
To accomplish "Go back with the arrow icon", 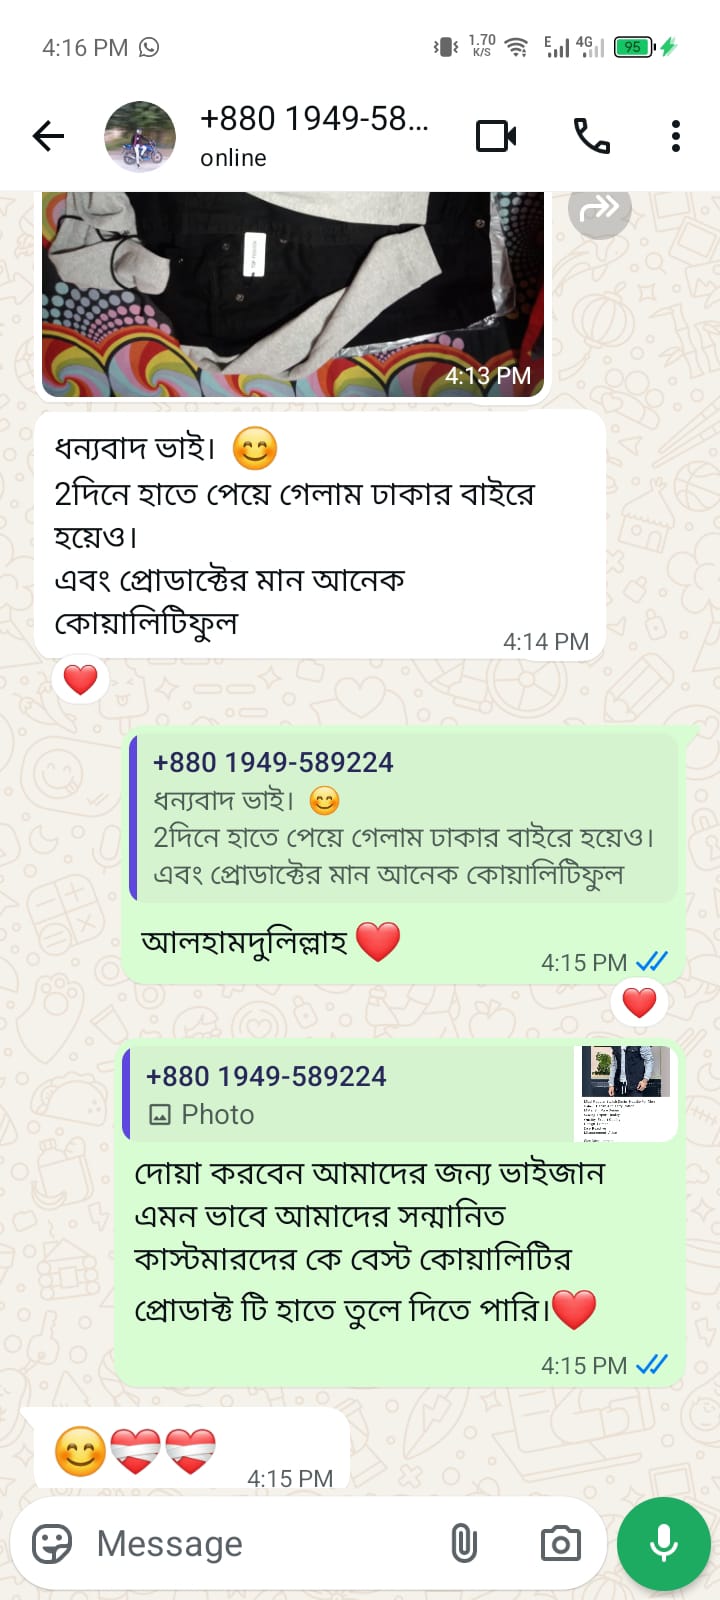I will 48,136.
